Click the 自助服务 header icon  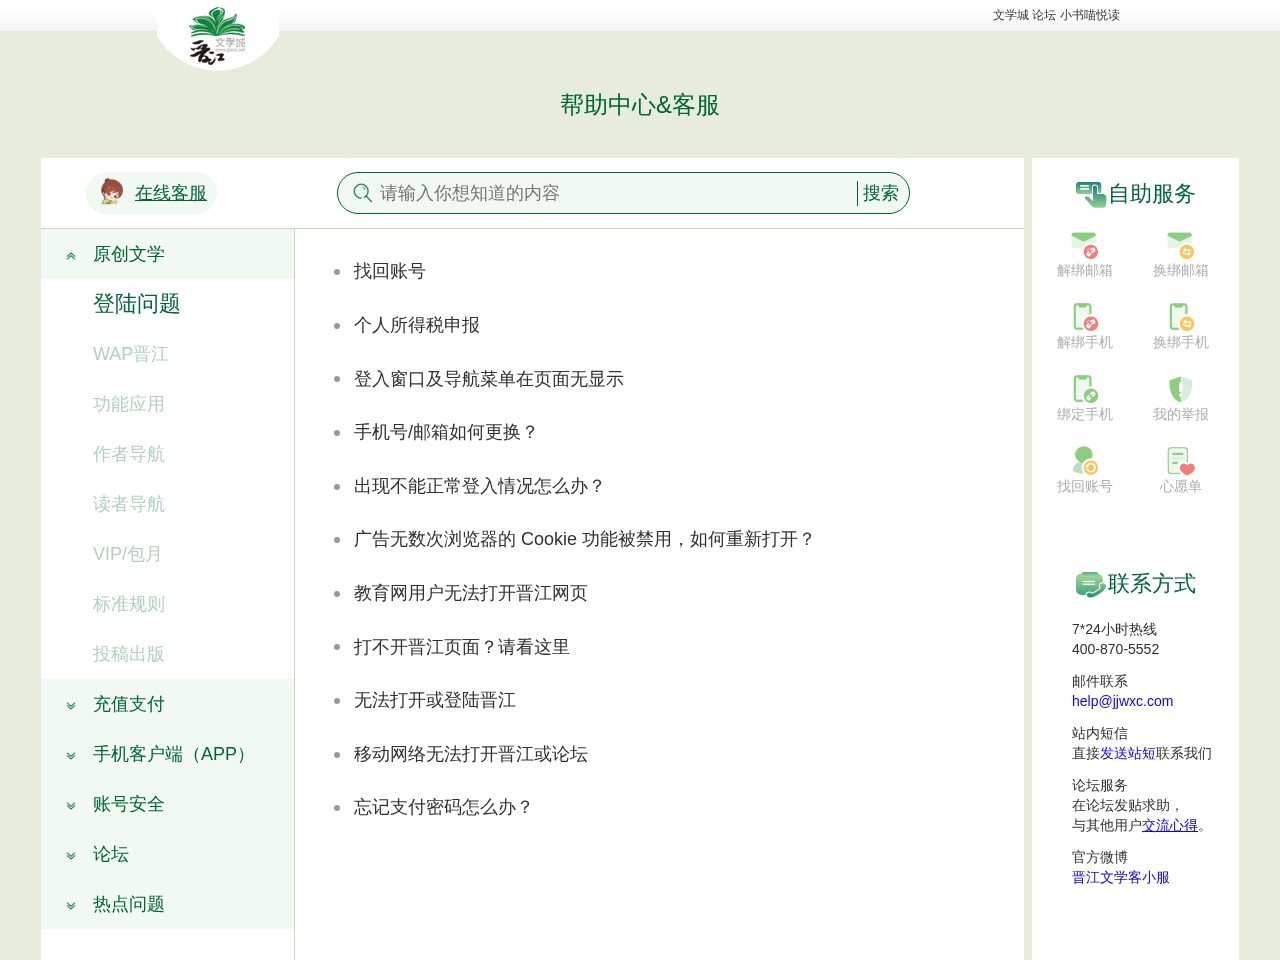point(1090,194)
